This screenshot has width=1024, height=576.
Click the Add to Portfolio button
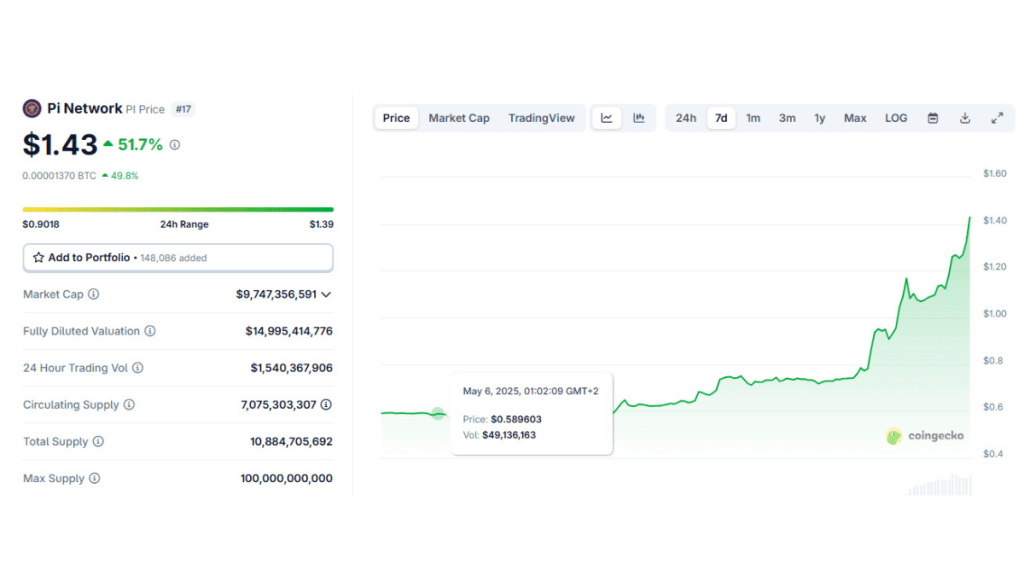[x=178, y=258]
